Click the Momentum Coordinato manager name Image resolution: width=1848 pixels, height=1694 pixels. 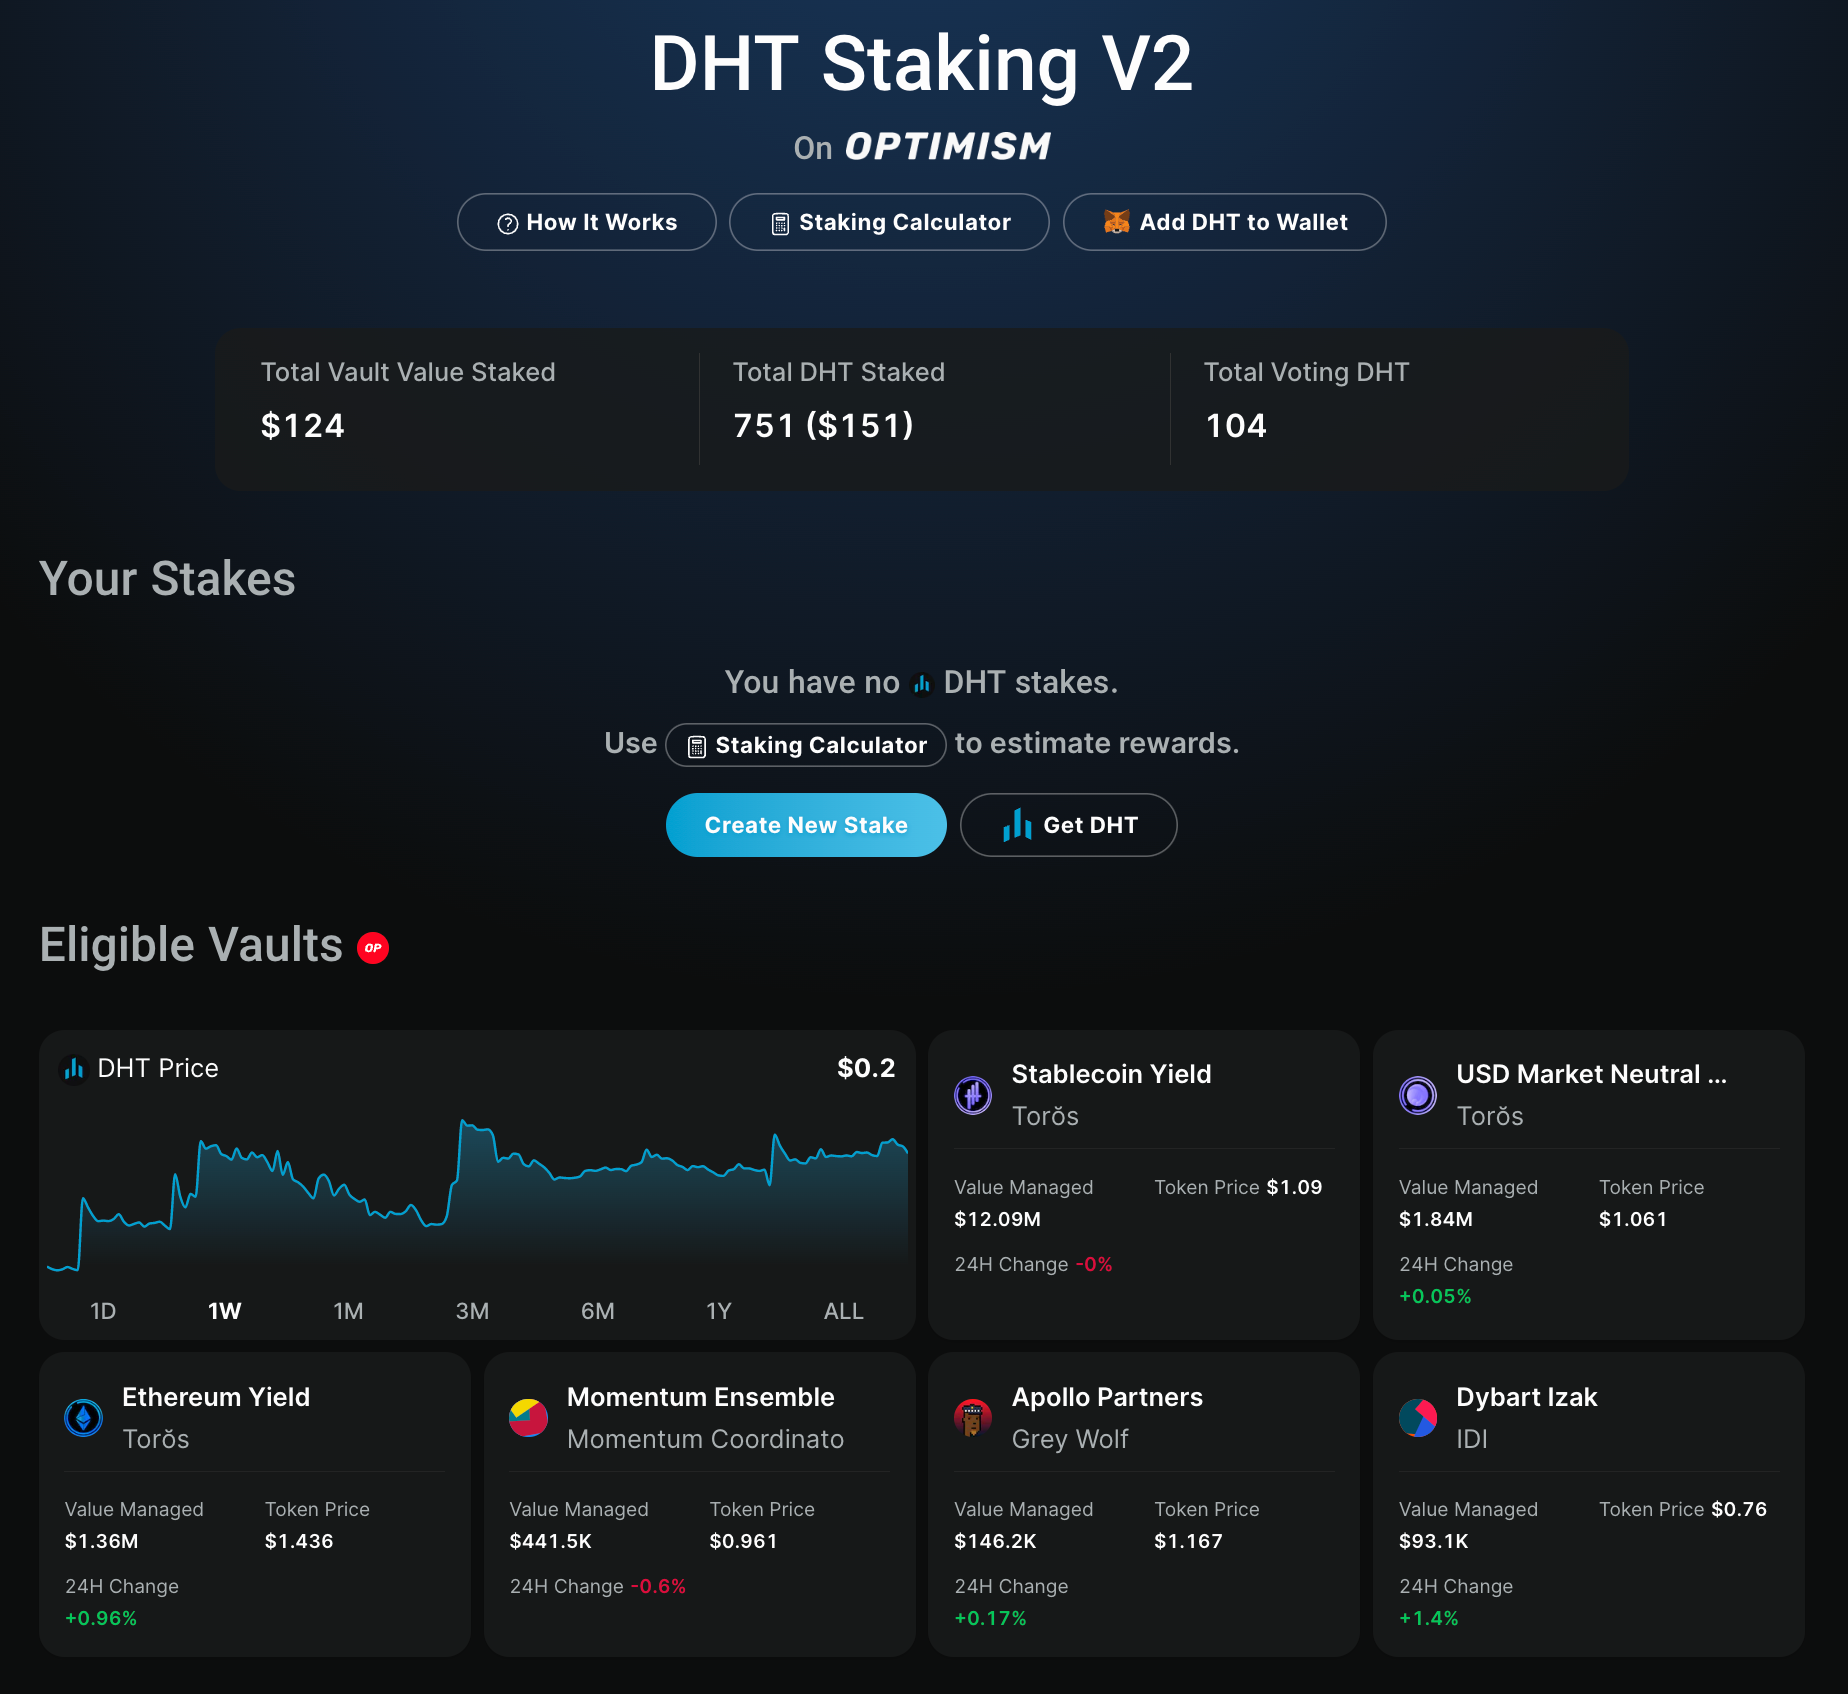[x=705, y=1439]
